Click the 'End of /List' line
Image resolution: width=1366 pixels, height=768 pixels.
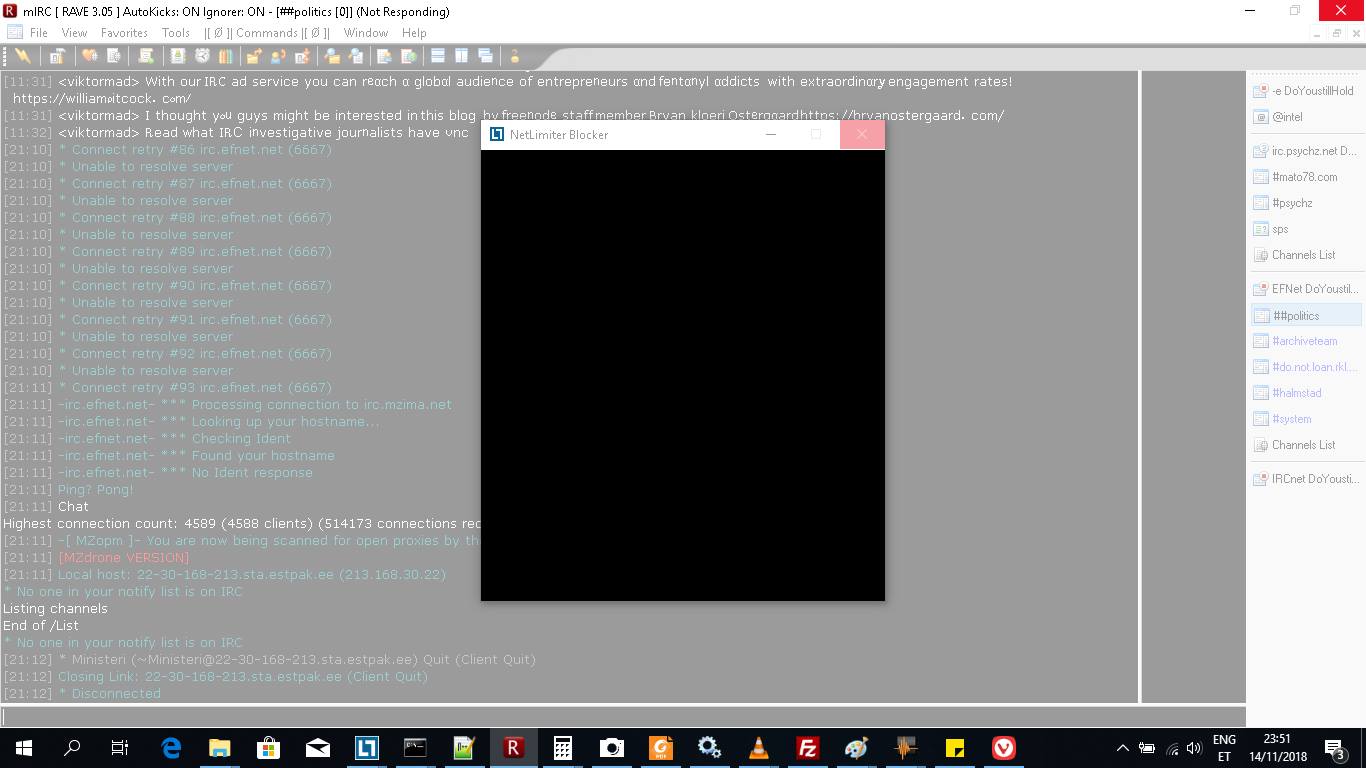click(41, 626)
